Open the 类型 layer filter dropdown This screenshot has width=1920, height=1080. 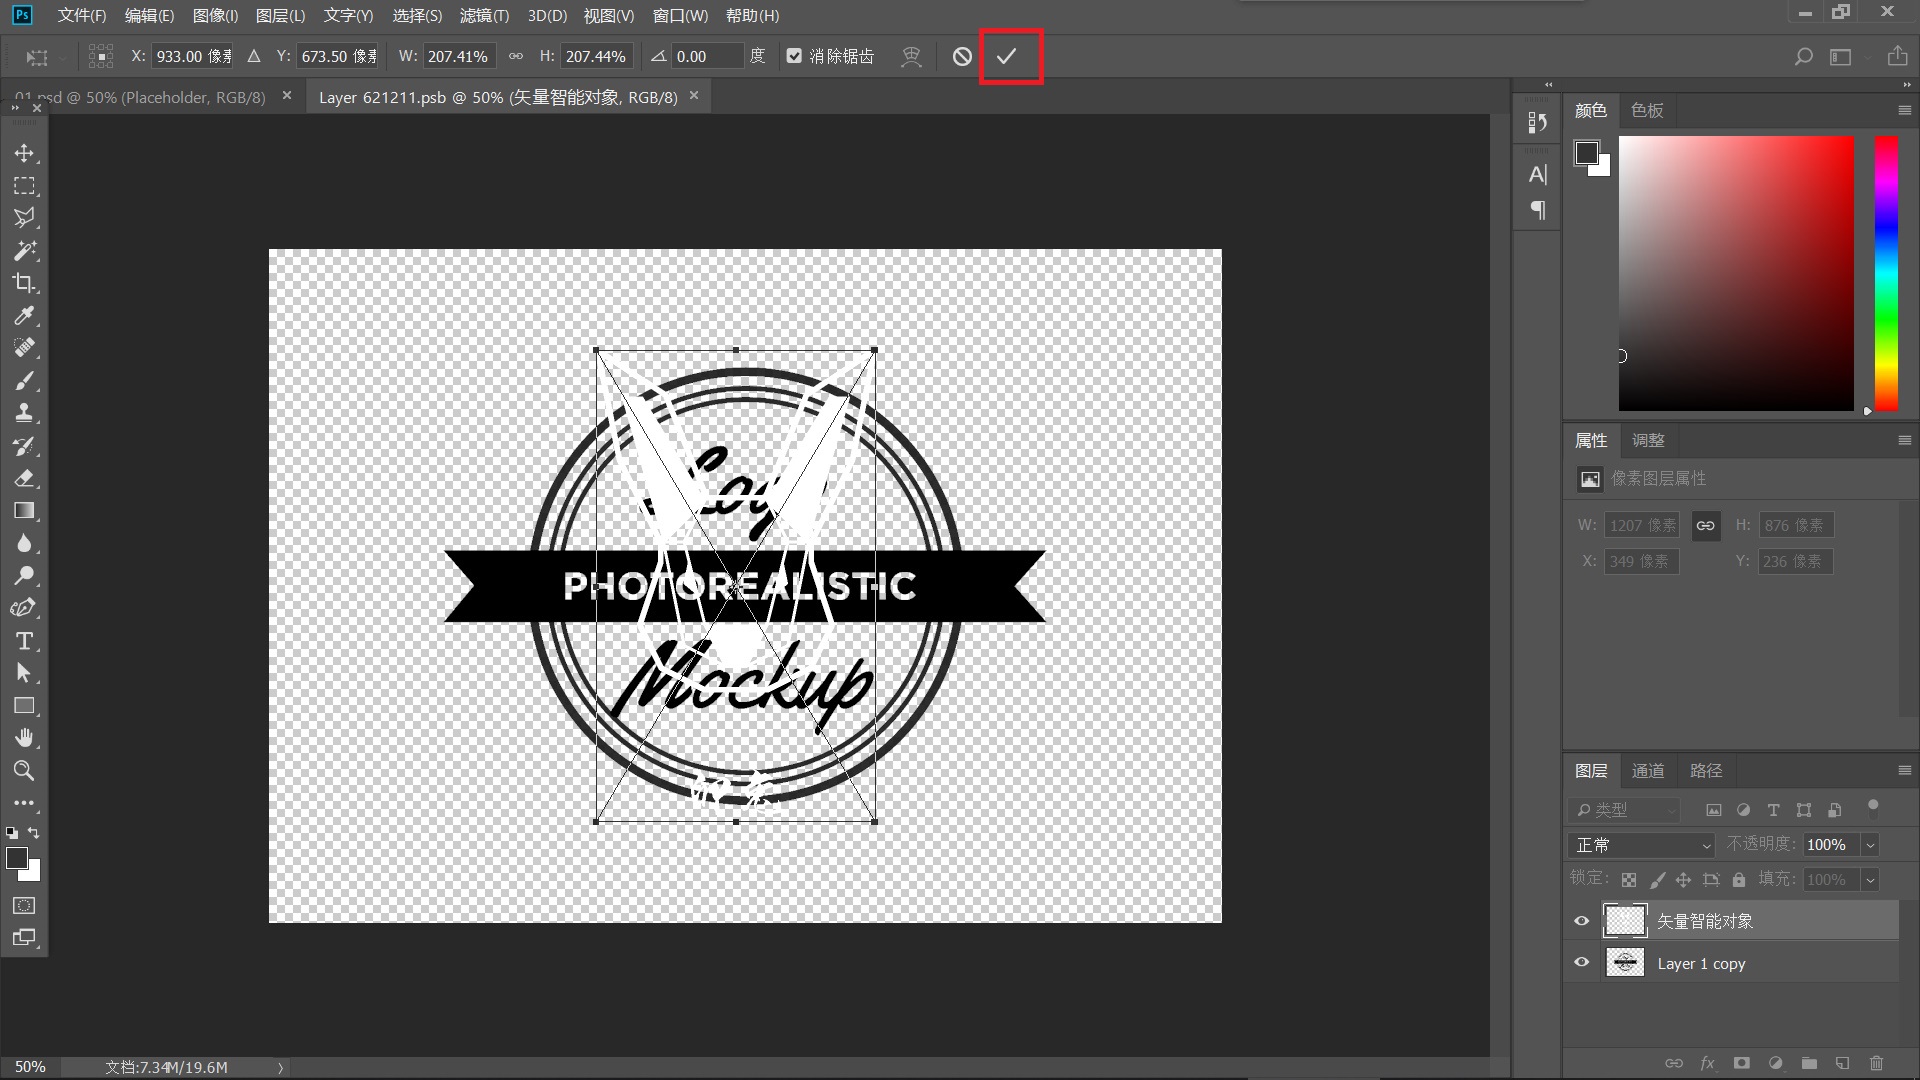[1625, 810]
